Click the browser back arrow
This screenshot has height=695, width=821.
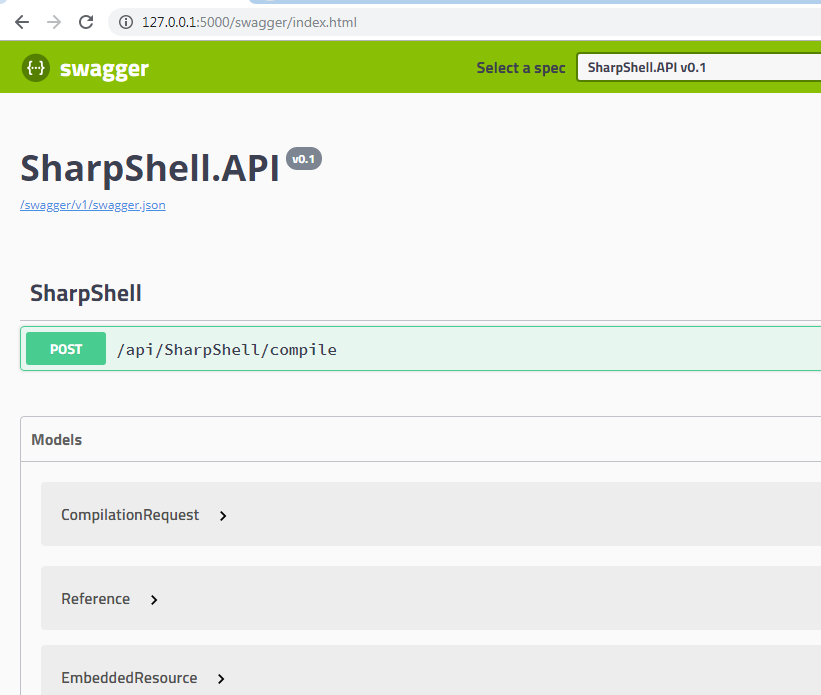pyautogui.click(x=22, y=22)
